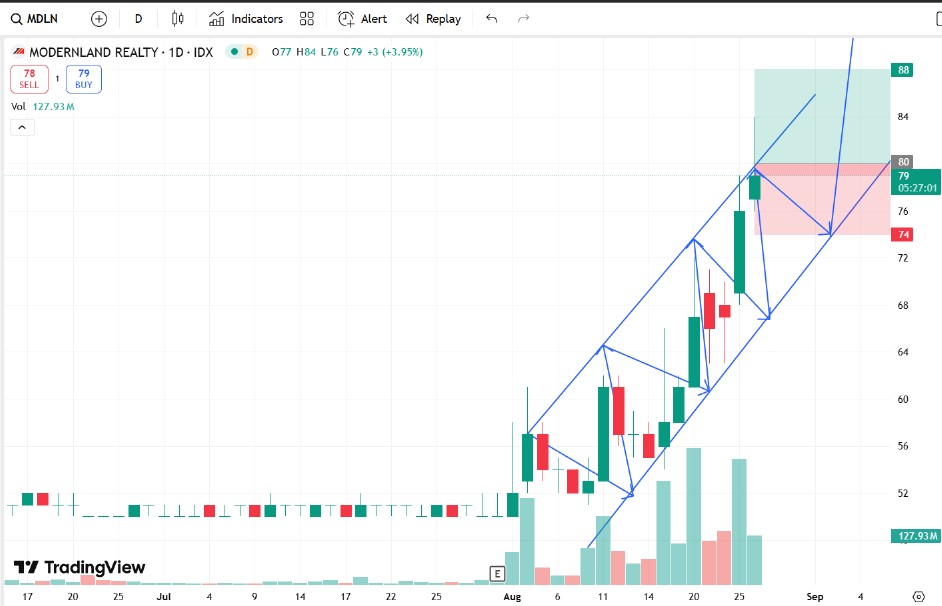Screen dimensions: 942x606
Task: Open candlestick chart style selector
Action: (x=177, y=19)
